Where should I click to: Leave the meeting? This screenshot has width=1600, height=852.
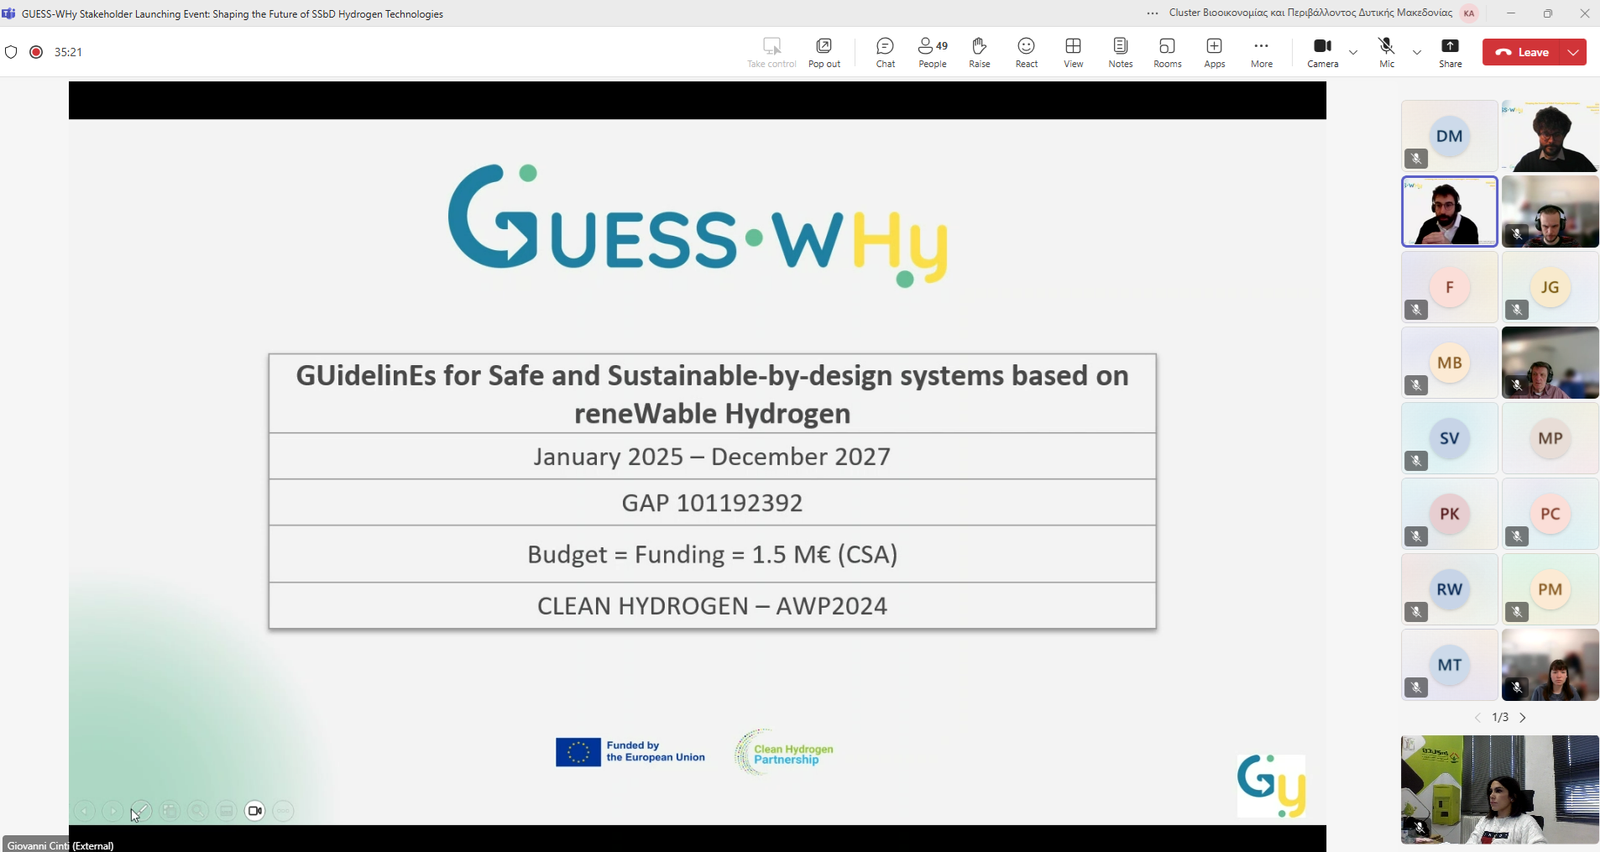pyautogui.click(x=1522, y=52)
